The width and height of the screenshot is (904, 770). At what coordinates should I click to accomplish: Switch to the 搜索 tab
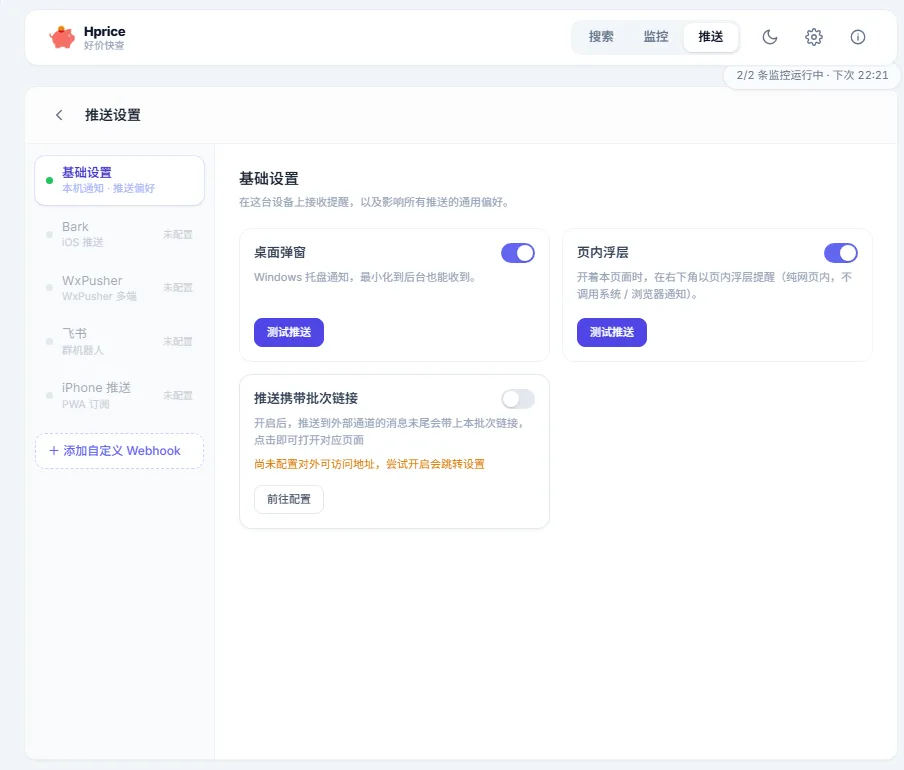[601, 37]
